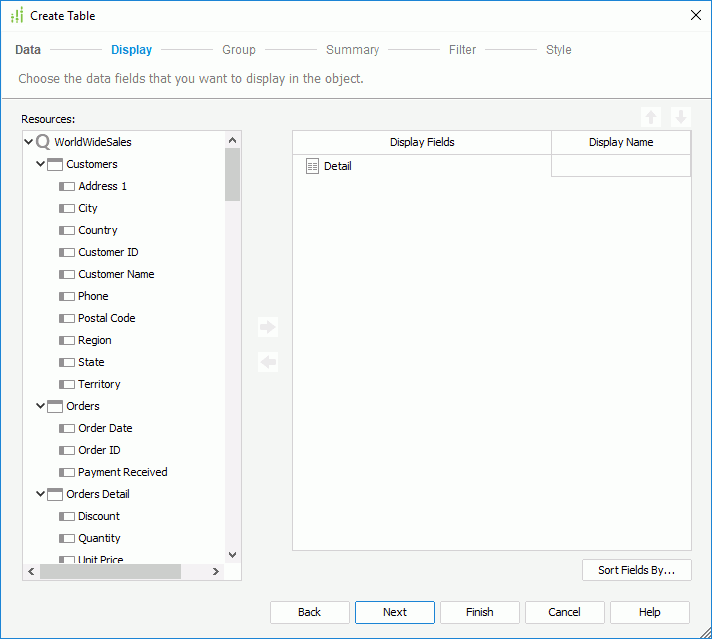Click the Address 1 field icon
The image size is (712, 639).
pos(67,186)
